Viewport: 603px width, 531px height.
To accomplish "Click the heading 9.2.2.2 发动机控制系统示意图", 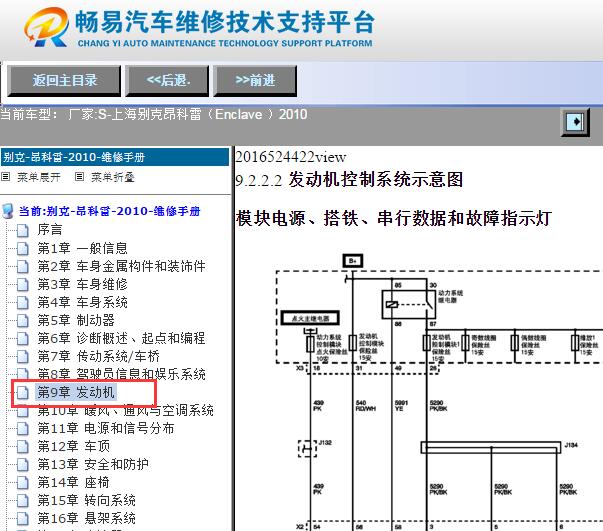I will pos(349,180).
